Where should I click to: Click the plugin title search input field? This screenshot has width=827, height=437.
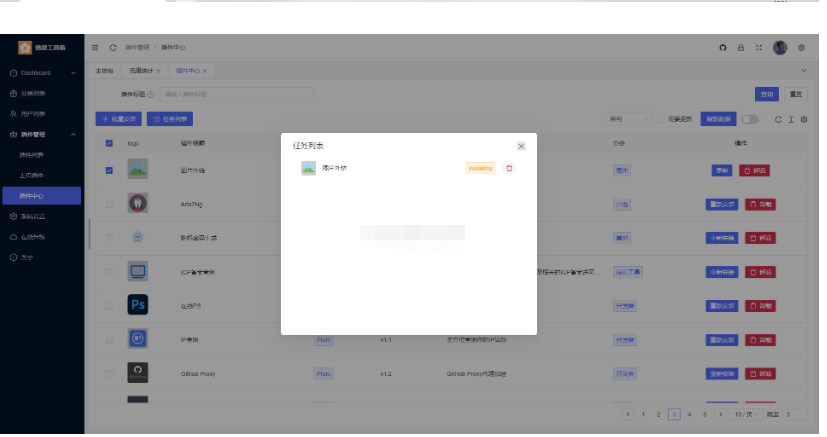coord(236,94)
